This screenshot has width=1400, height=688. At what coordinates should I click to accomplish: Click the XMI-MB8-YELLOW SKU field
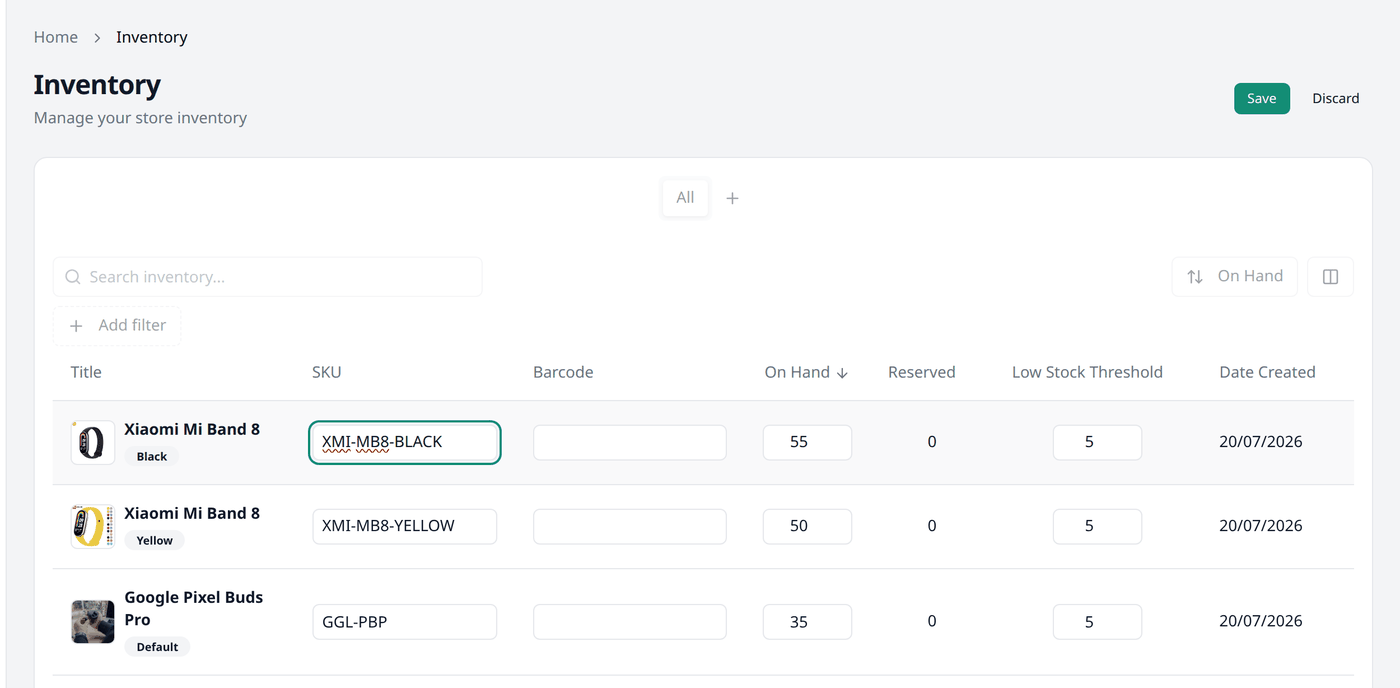(405, 526)
